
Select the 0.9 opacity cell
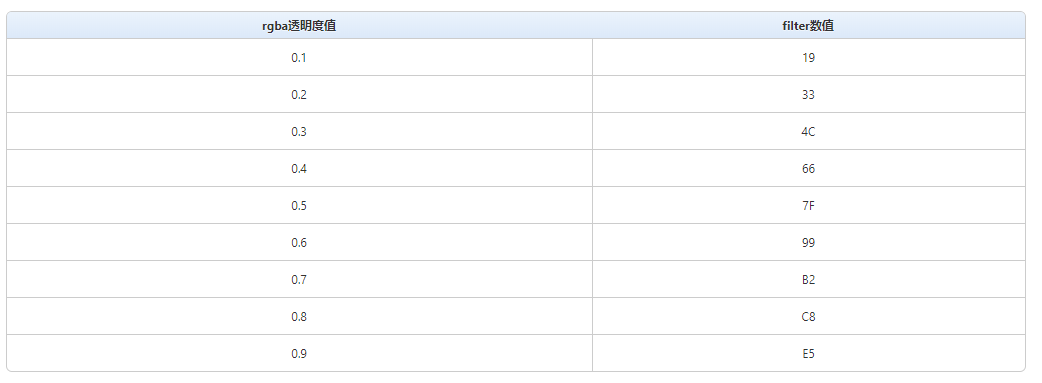(x=299, y=354)
